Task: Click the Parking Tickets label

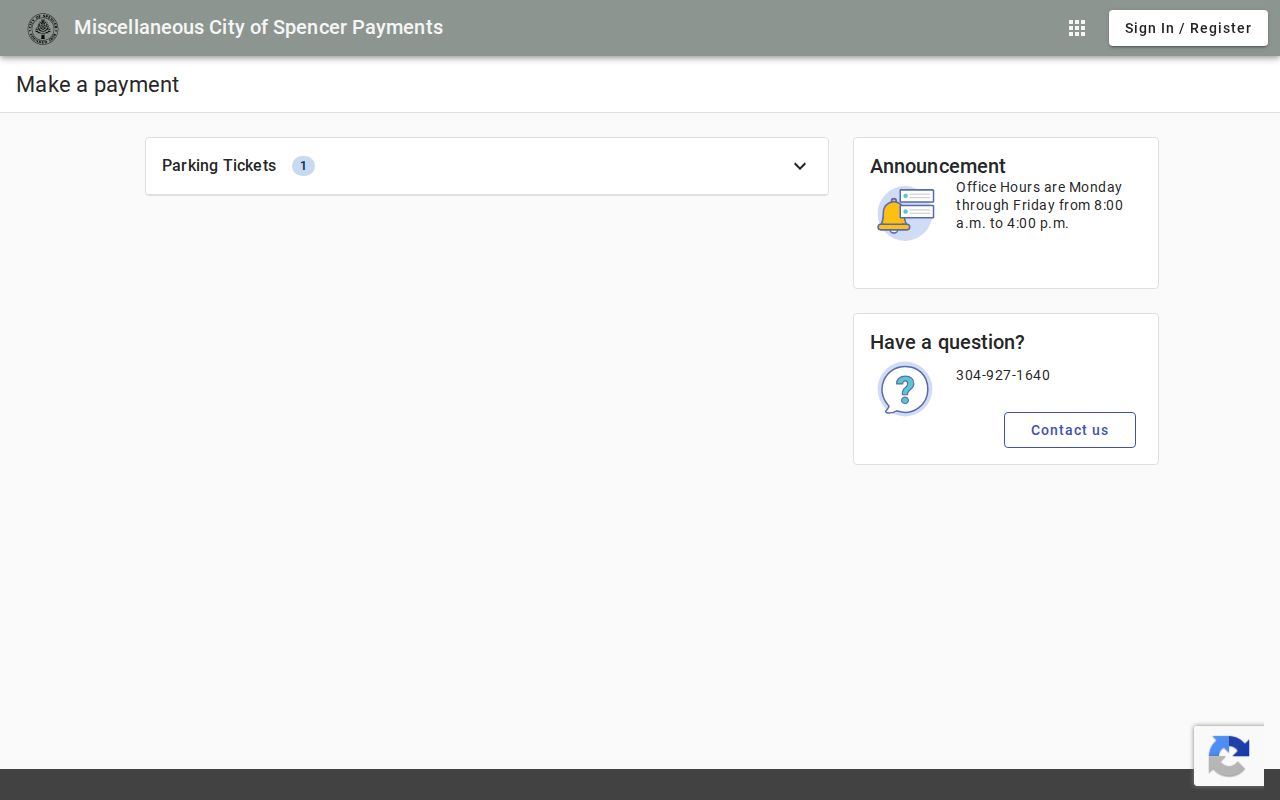Action: pyautogui.click(x=219, y=166)
